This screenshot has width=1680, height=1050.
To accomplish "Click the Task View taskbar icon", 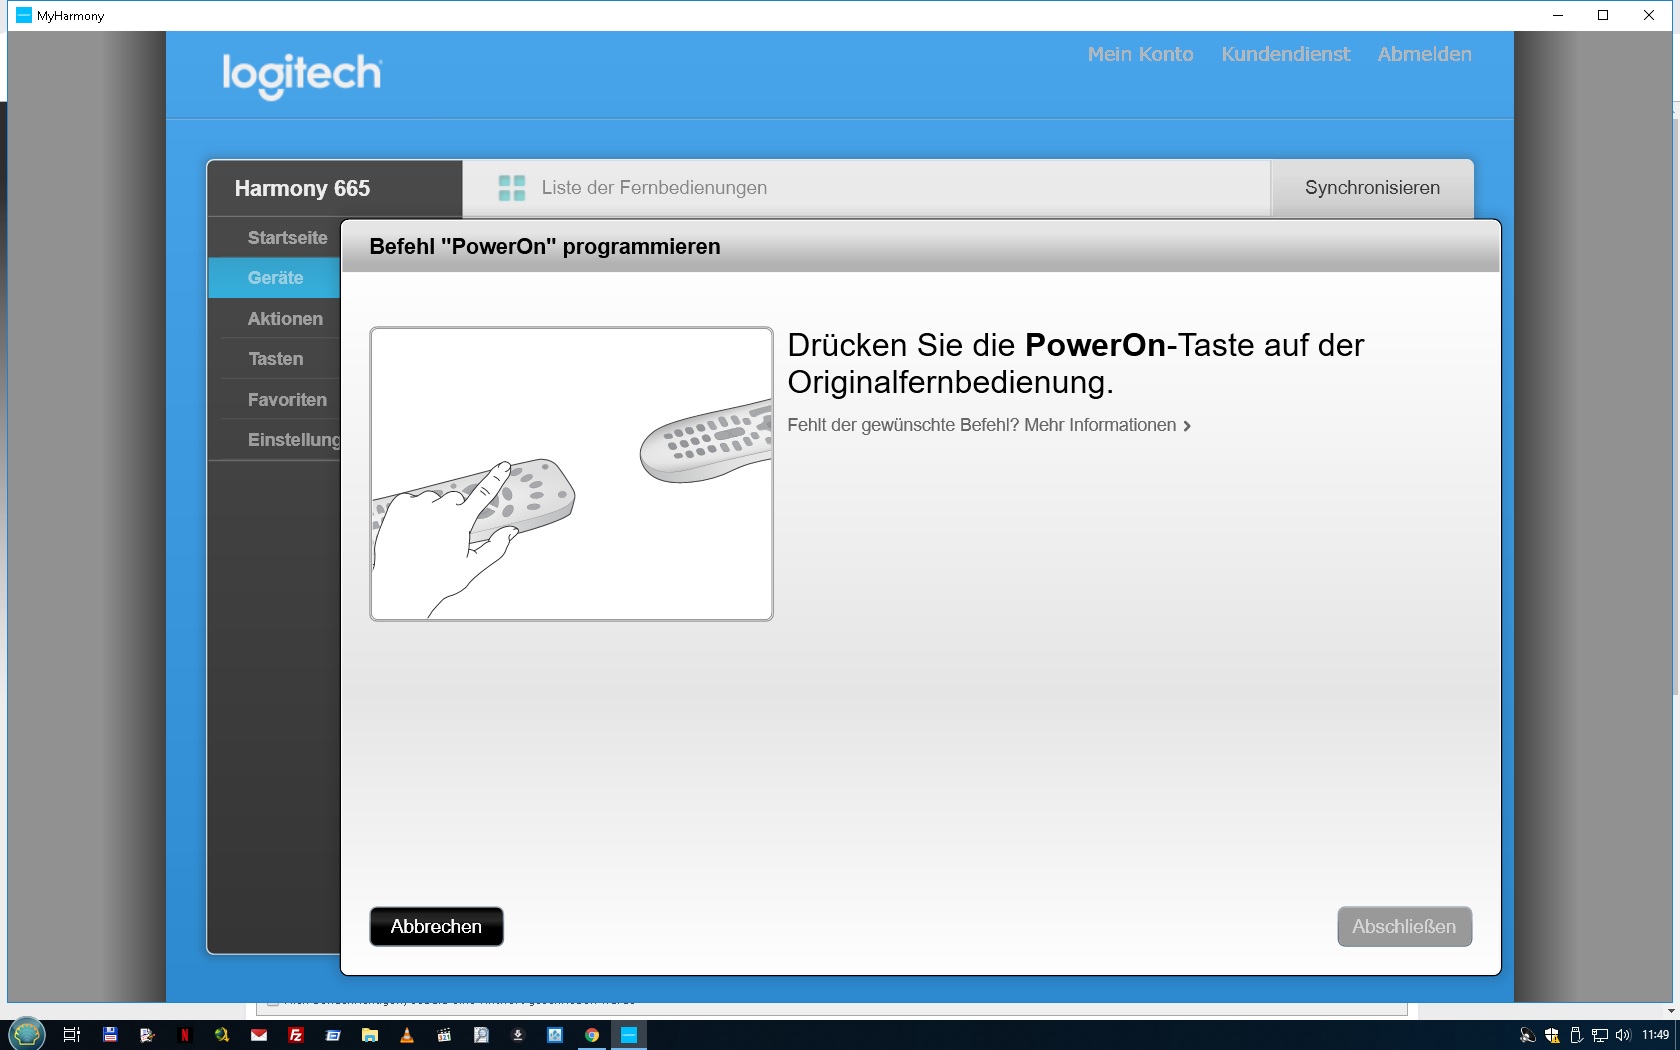I will point(72,1035).
